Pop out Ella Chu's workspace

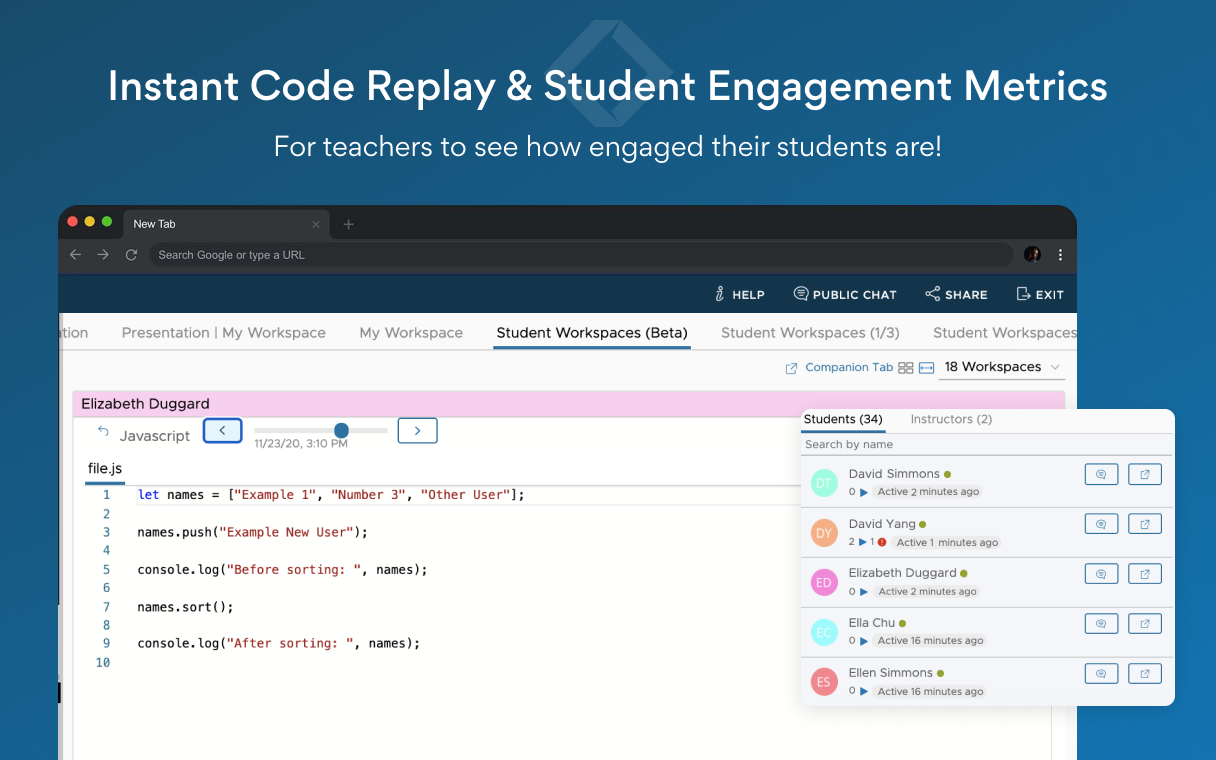[x=1145, y=623]
